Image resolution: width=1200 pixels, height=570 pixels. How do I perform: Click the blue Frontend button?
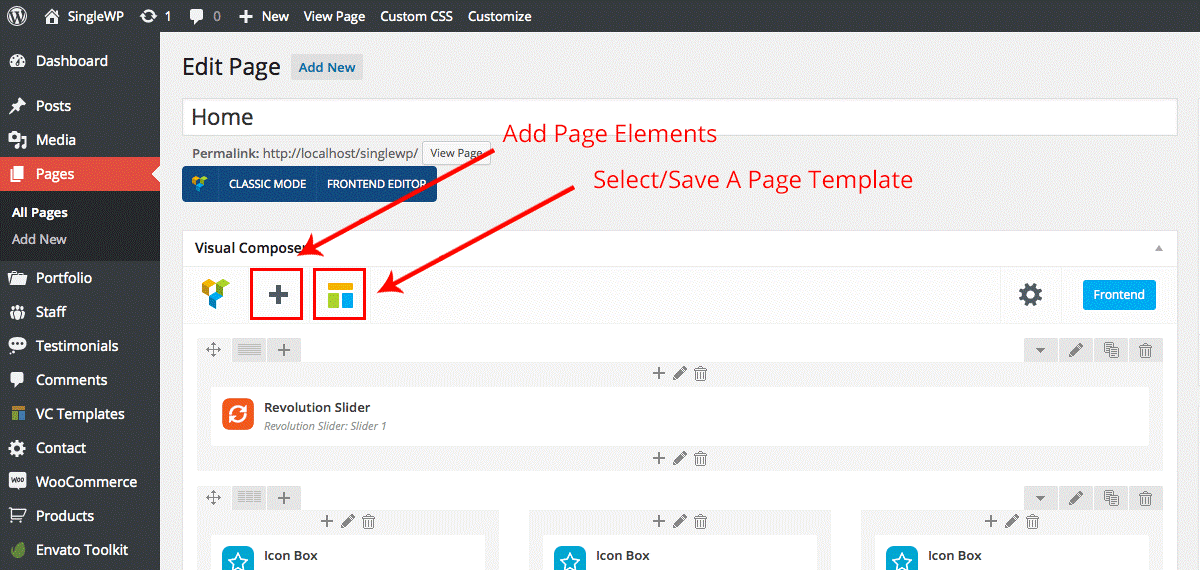(1119, 294)
